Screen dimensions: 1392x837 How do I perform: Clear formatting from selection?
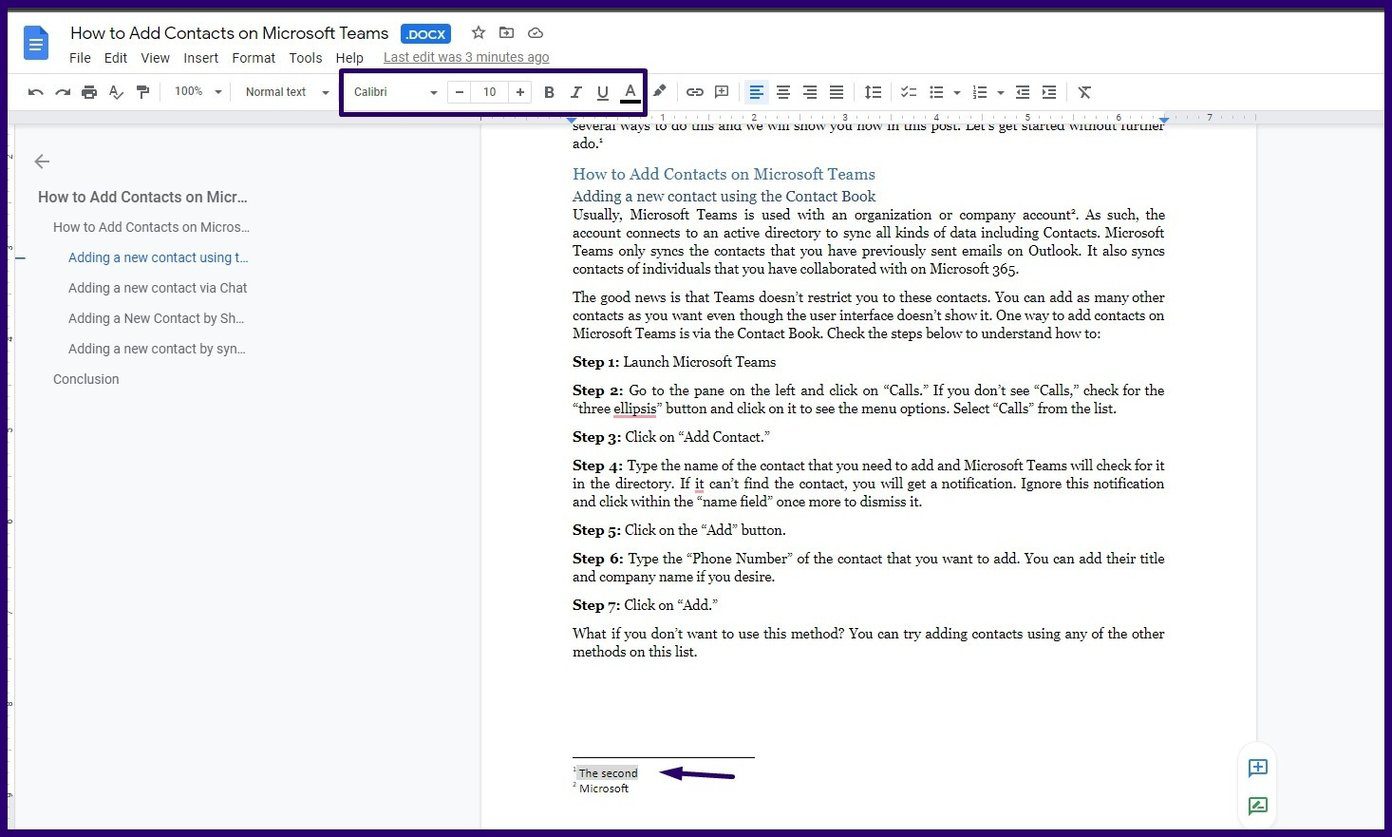(x=1085, y=92)
